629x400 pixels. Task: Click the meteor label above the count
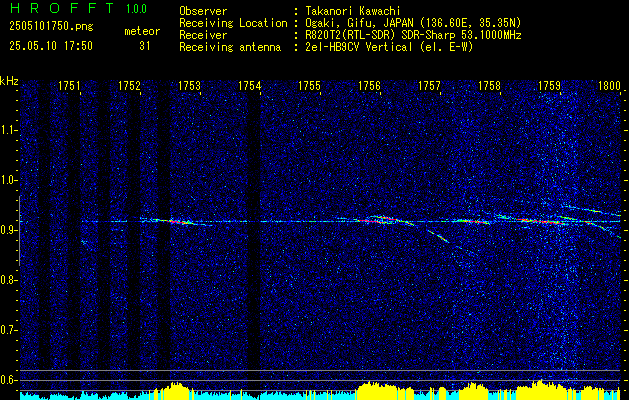(x=142, y=31)
